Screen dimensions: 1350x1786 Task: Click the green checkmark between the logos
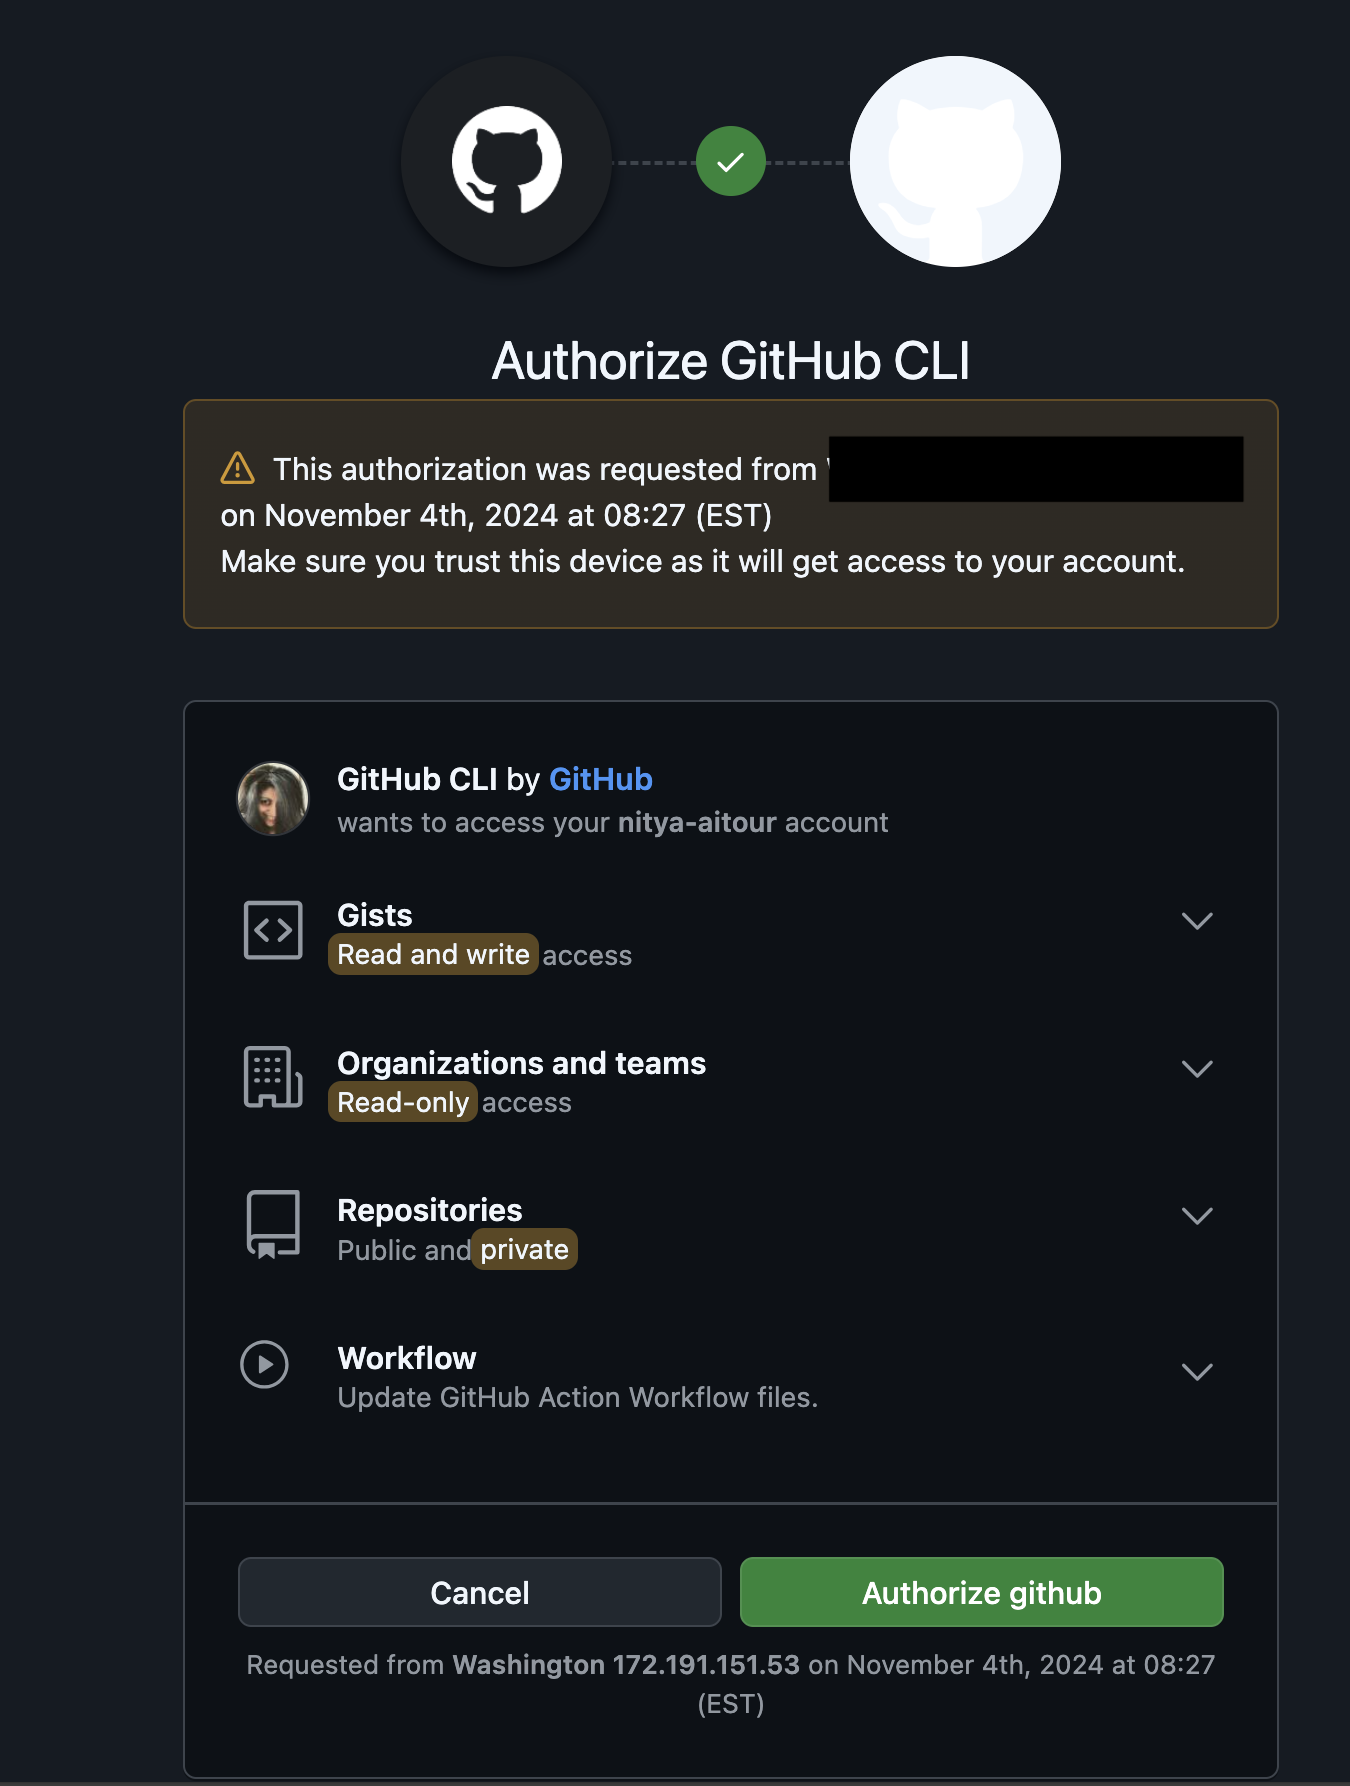pyautogui.click(x=730, y=160)
